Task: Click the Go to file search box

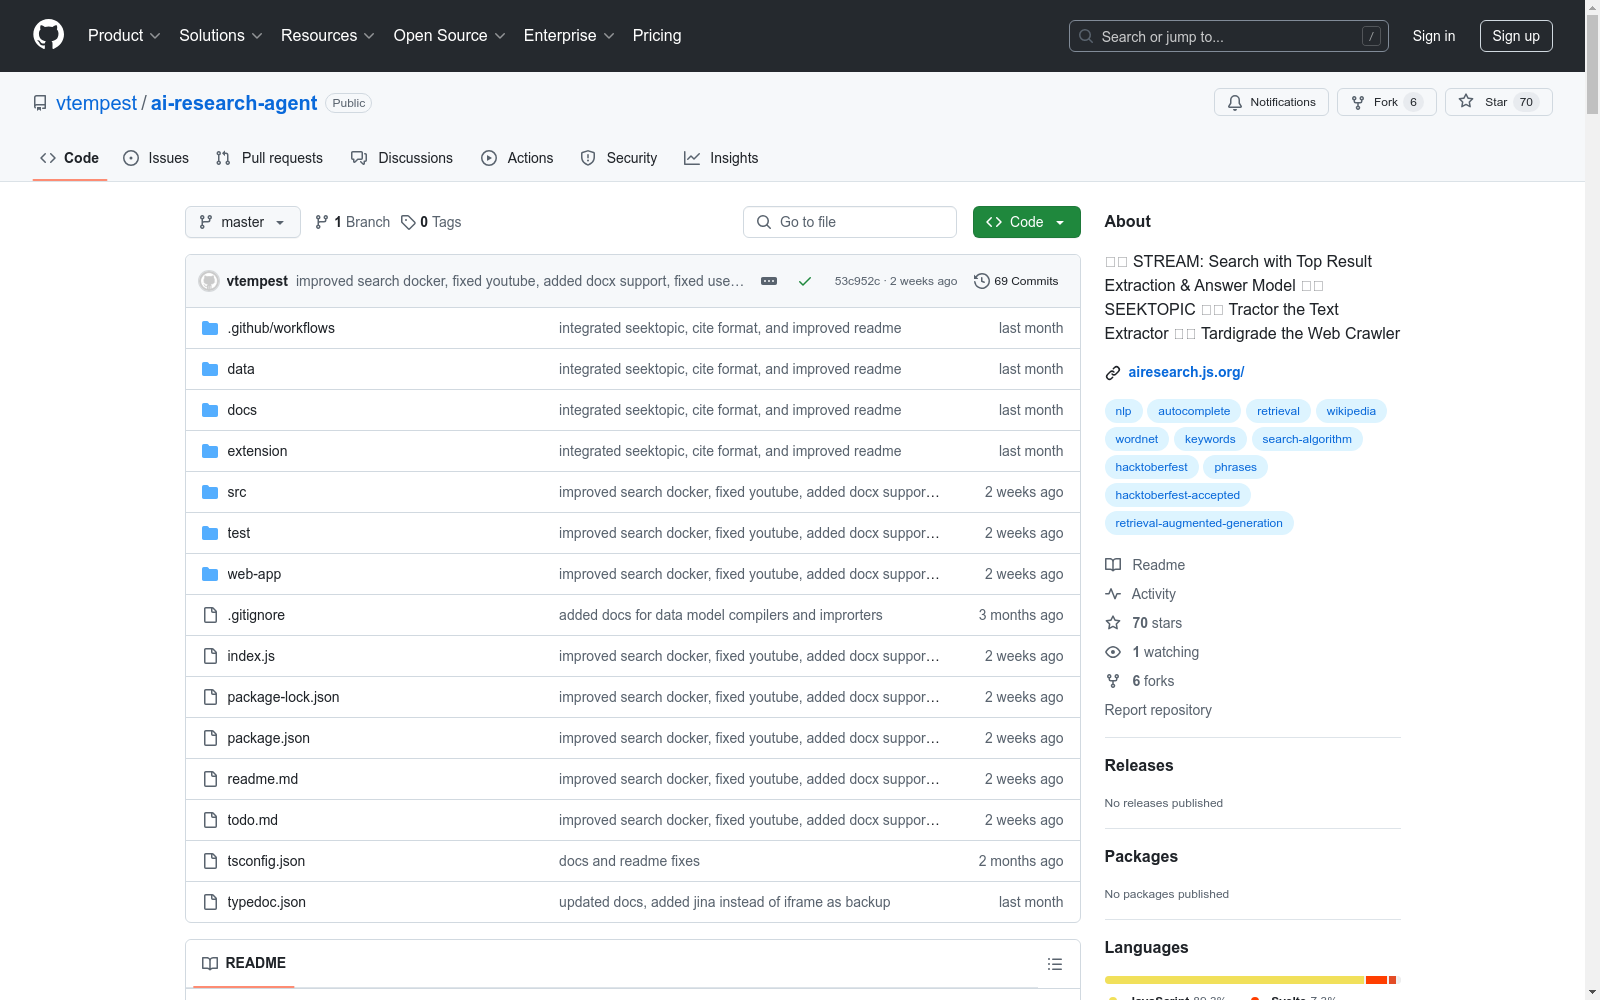Action: pyautogui.click(x=850, y=222)
